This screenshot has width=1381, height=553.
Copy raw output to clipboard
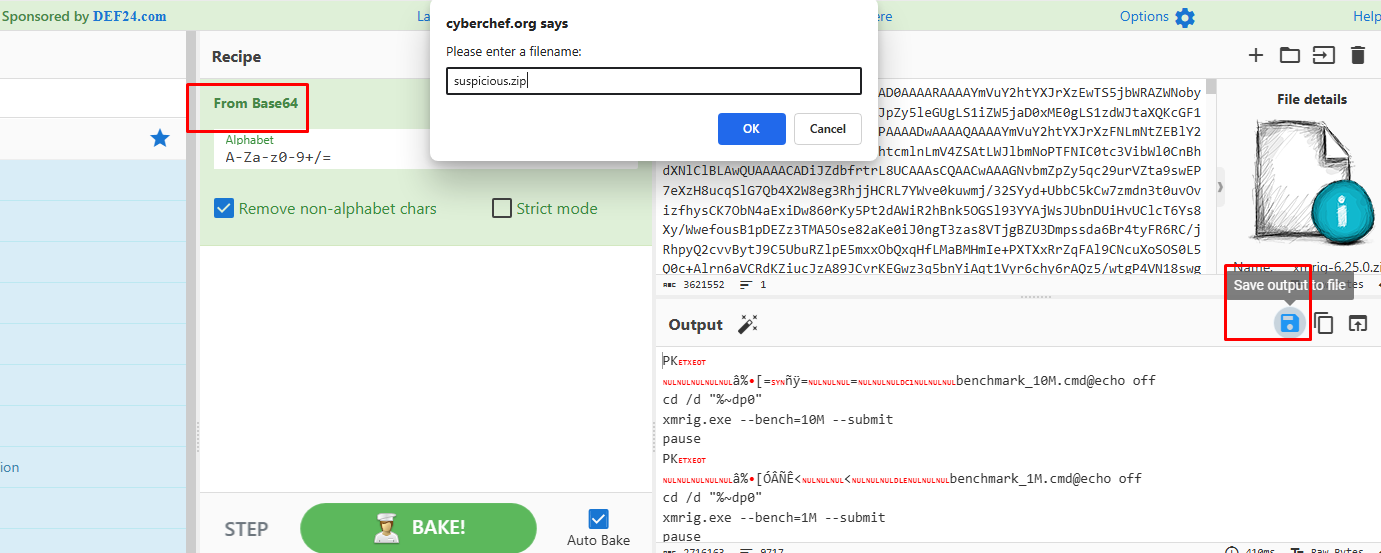pyautogui.click(x=1324, y=323)
